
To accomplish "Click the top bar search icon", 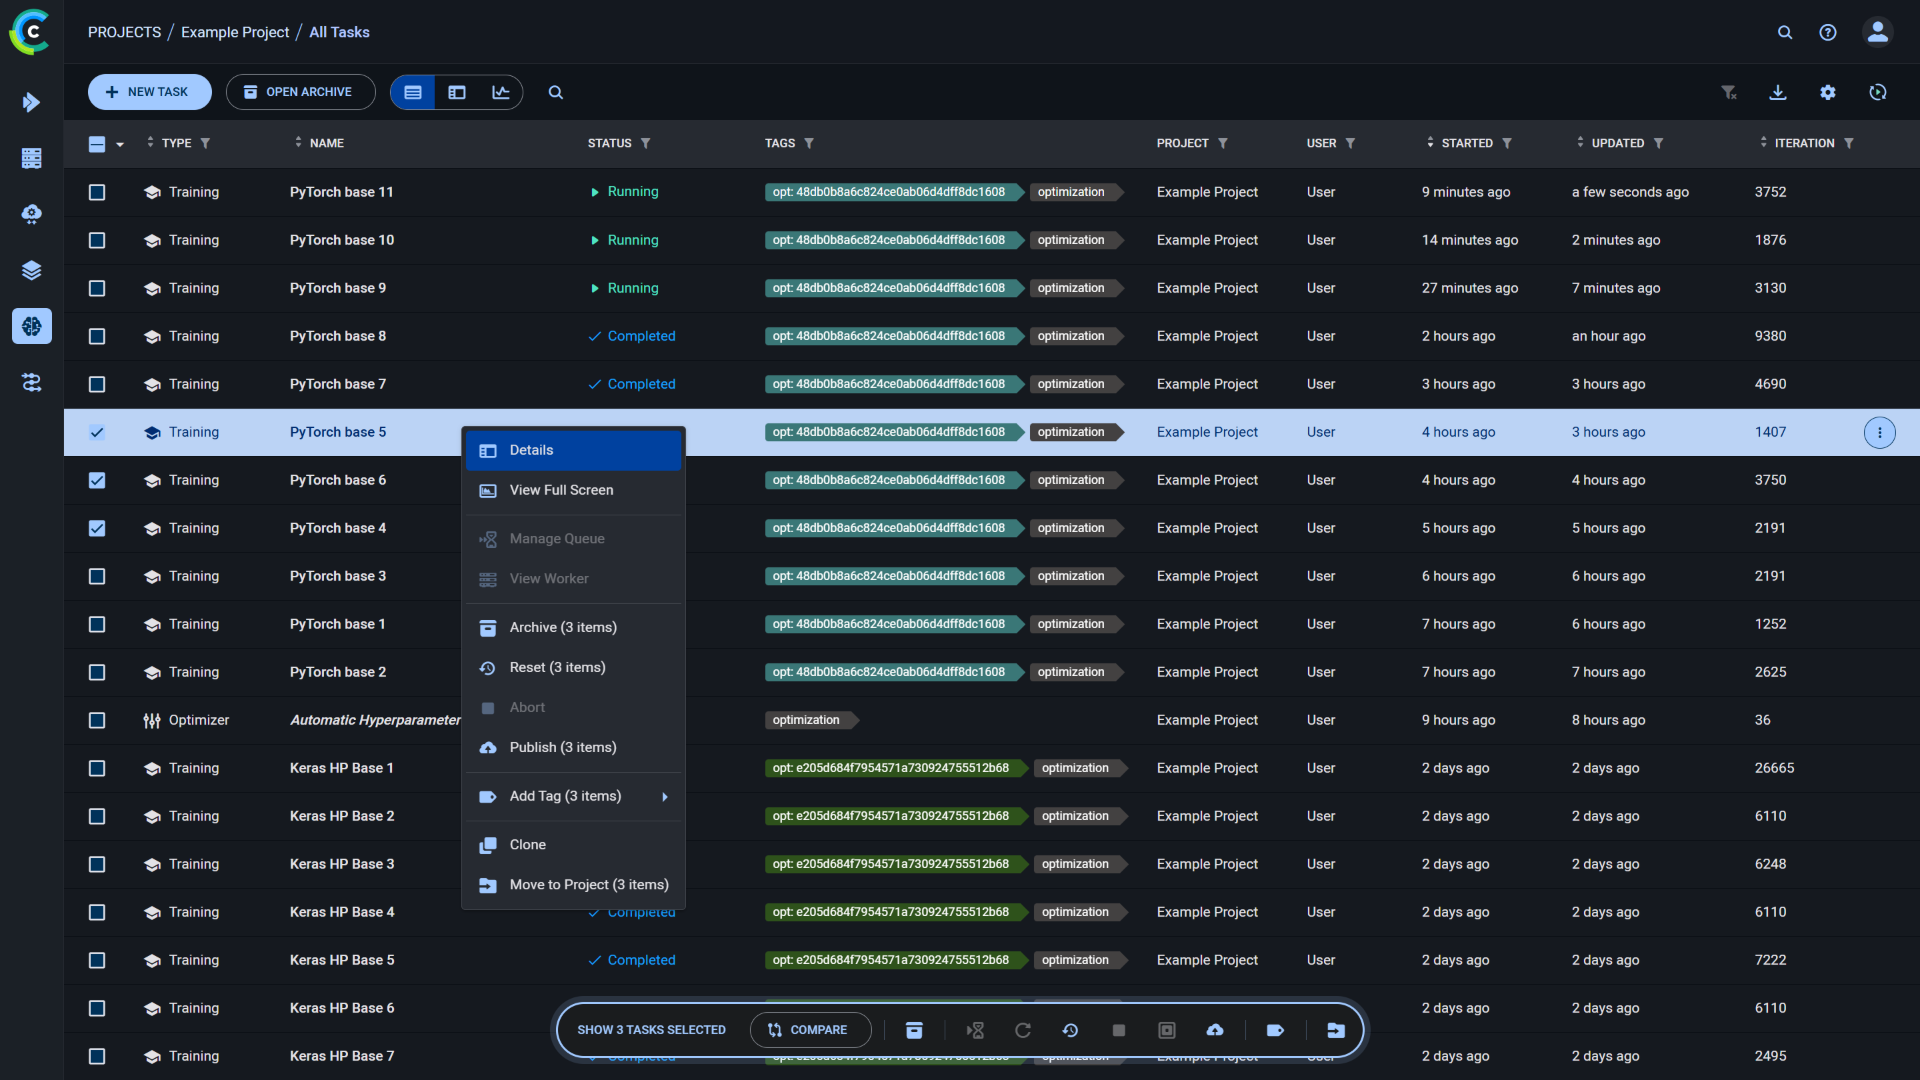I will [x=1785, y=32].
